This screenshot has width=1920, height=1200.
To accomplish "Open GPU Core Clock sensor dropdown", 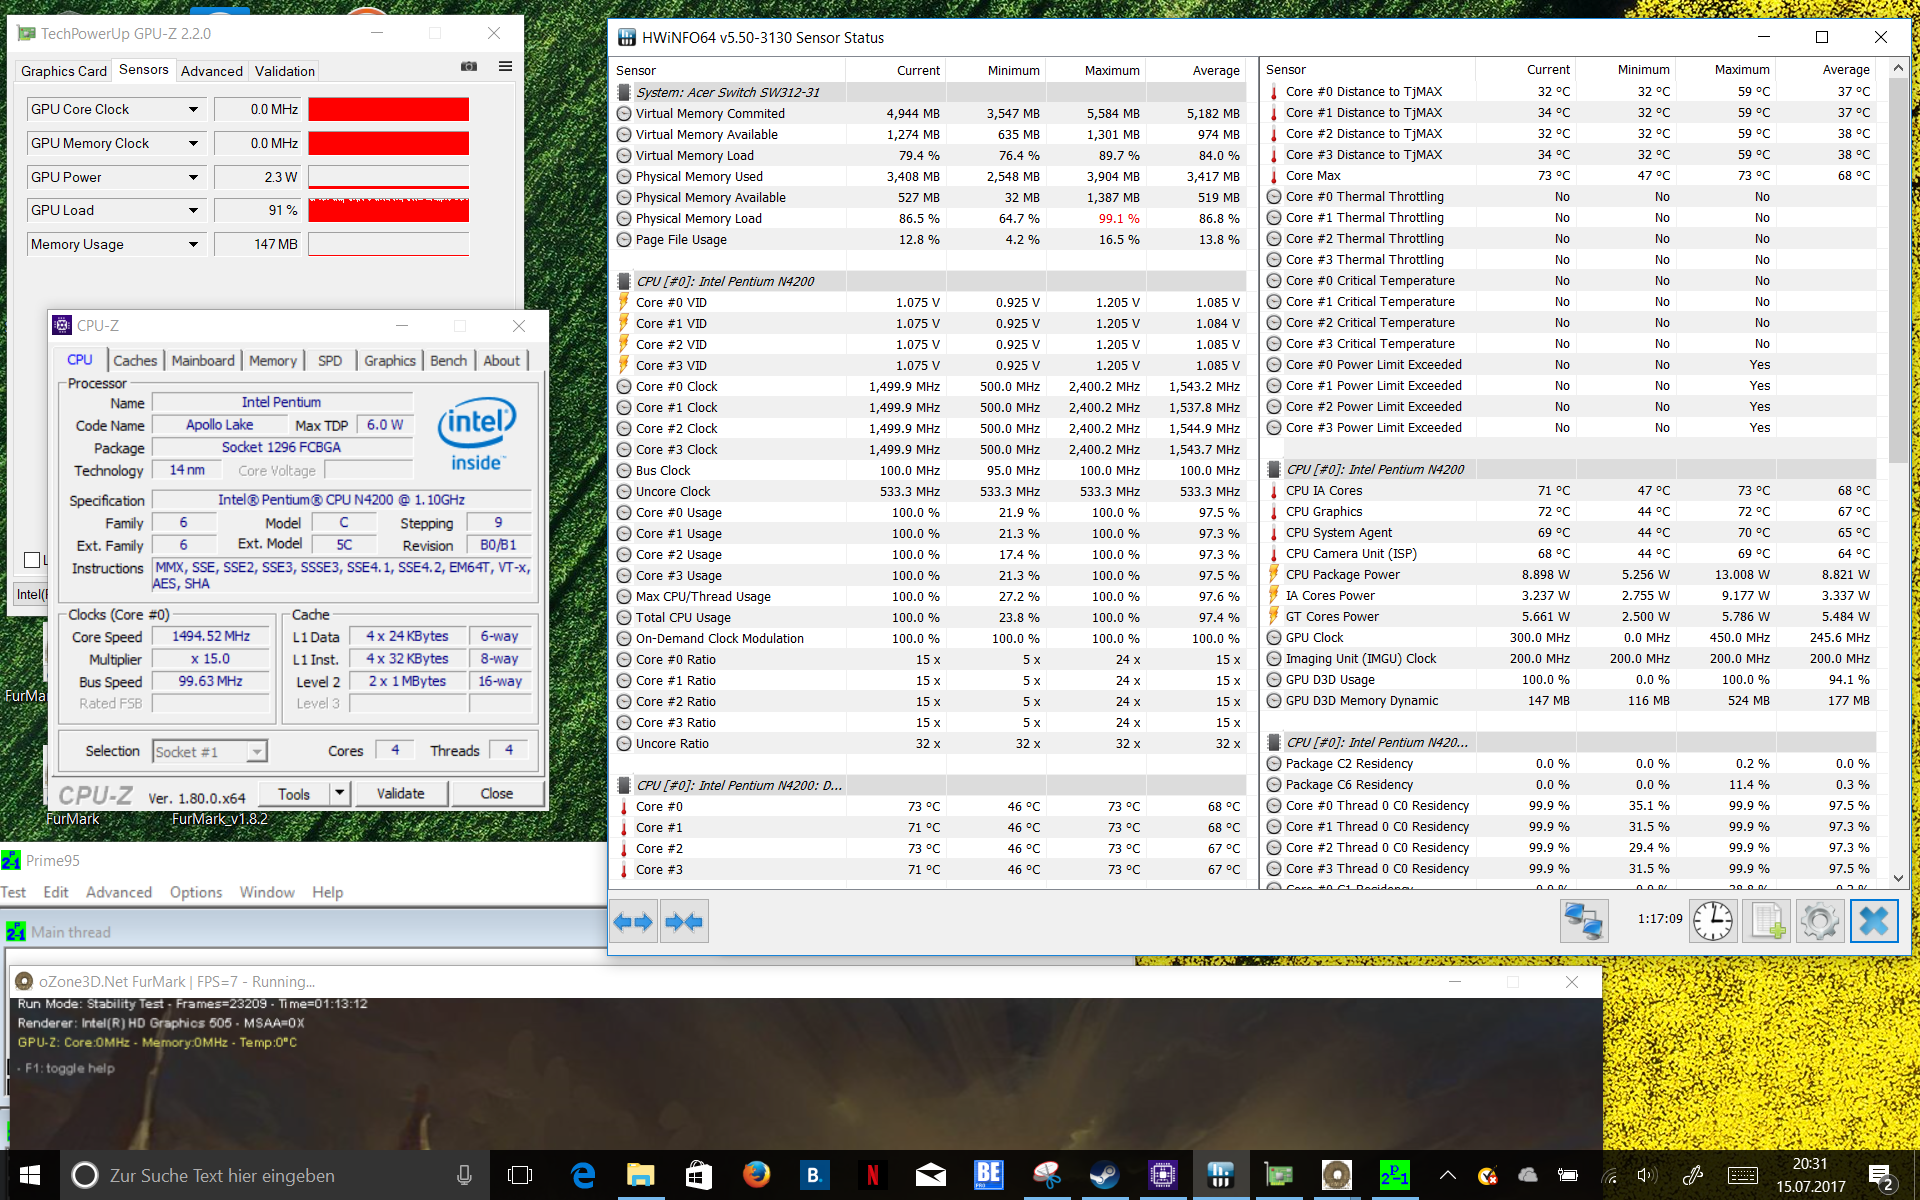I will 193,109.
